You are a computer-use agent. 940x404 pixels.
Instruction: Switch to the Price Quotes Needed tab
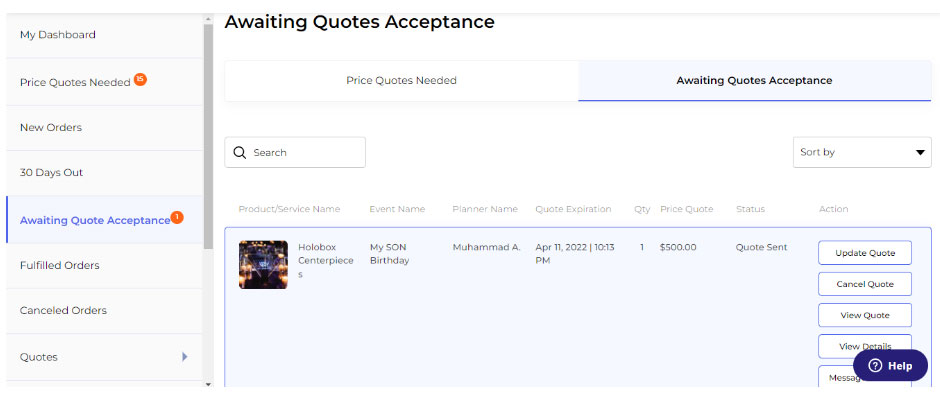click(401, 81)
